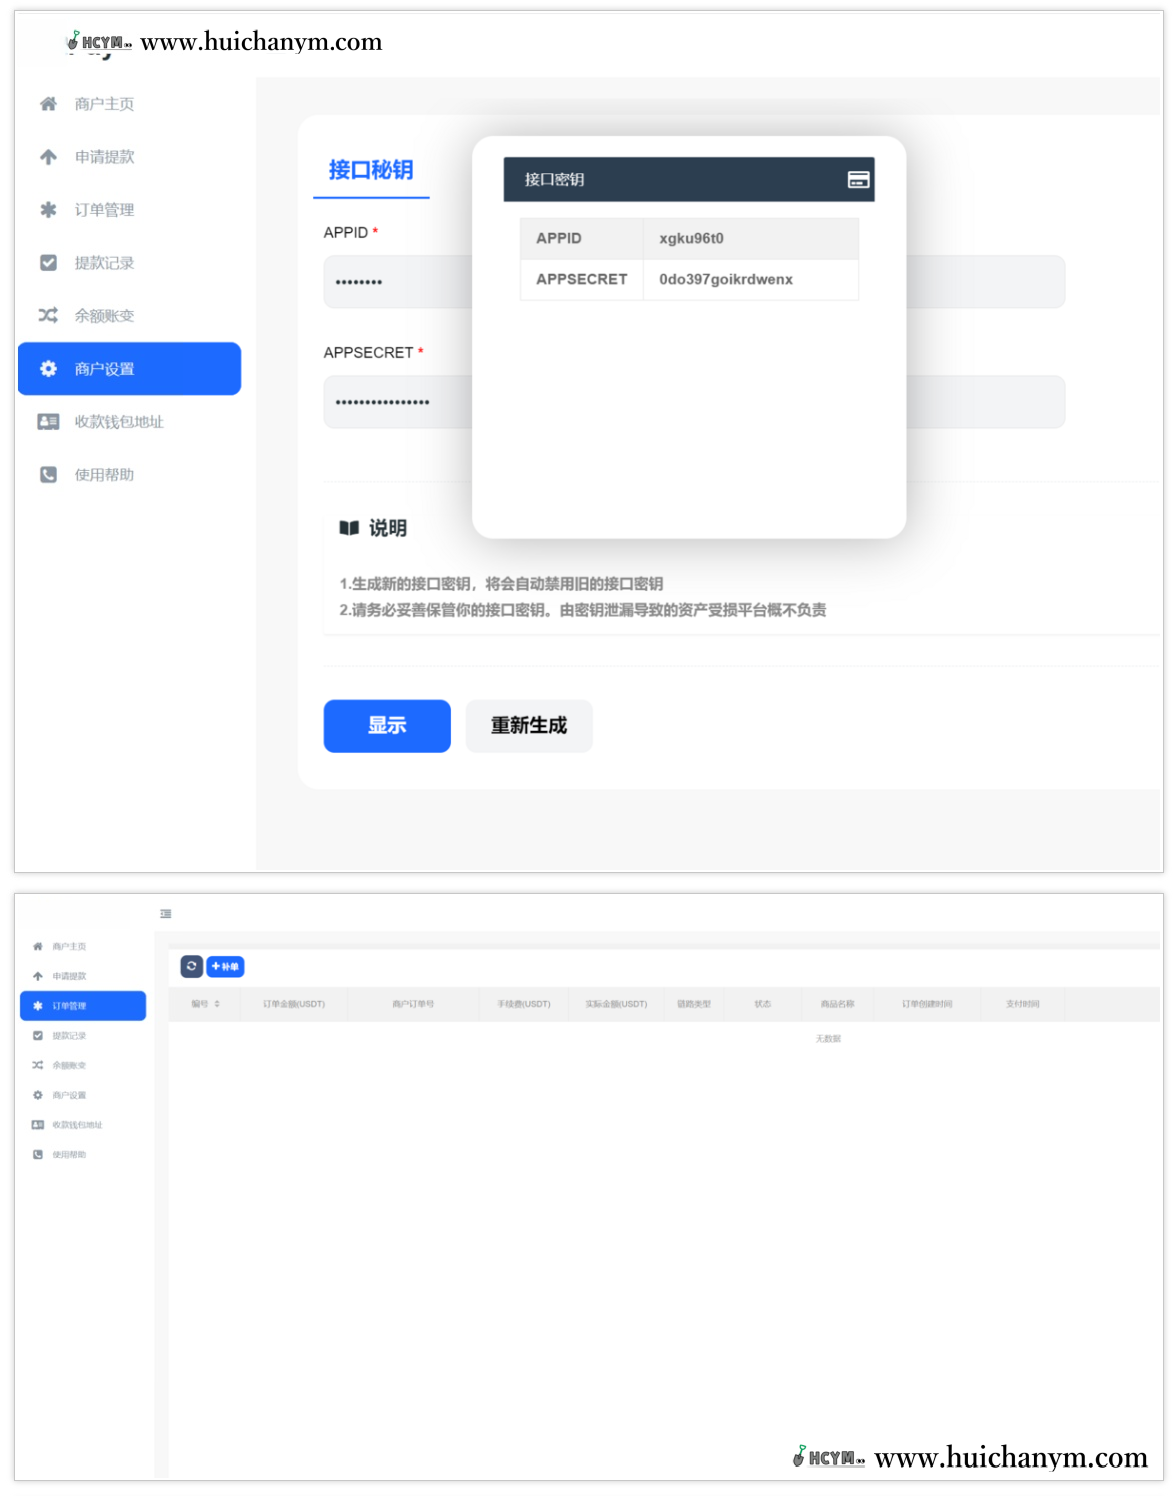The image size is (1176, 1496).
Task: Select 订单管理 in the sidebar menu
Action: click(70, 1006)
